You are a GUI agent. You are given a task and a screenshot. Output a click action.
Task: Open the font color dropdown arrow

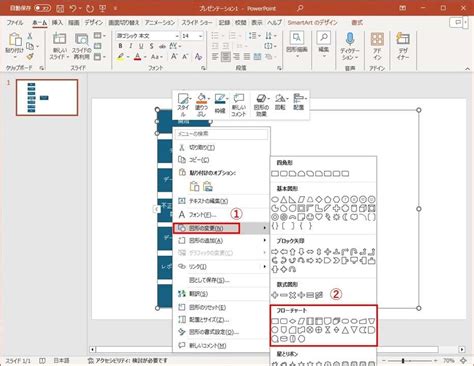click(145, 57)
